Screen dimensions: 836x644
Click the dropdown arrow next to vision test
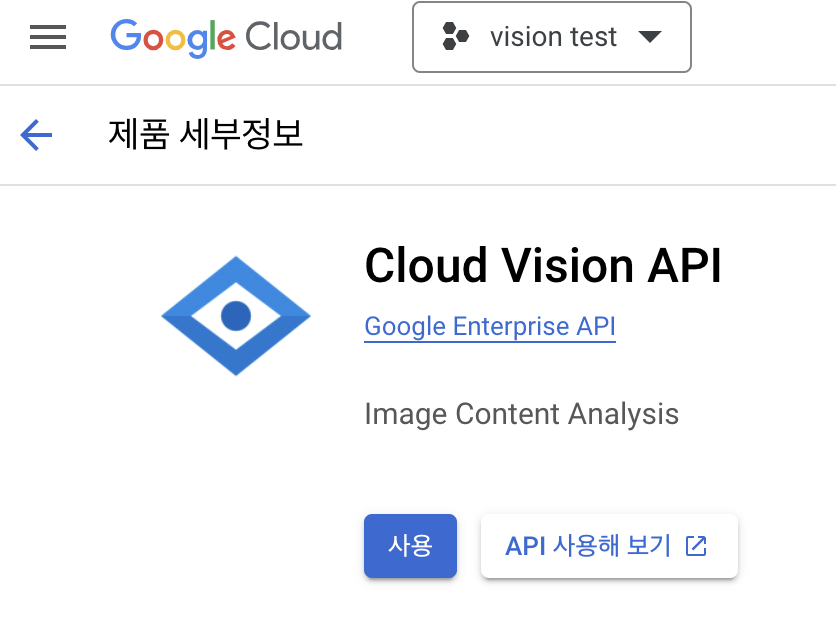pyautogui.click(x=650, y=37)
